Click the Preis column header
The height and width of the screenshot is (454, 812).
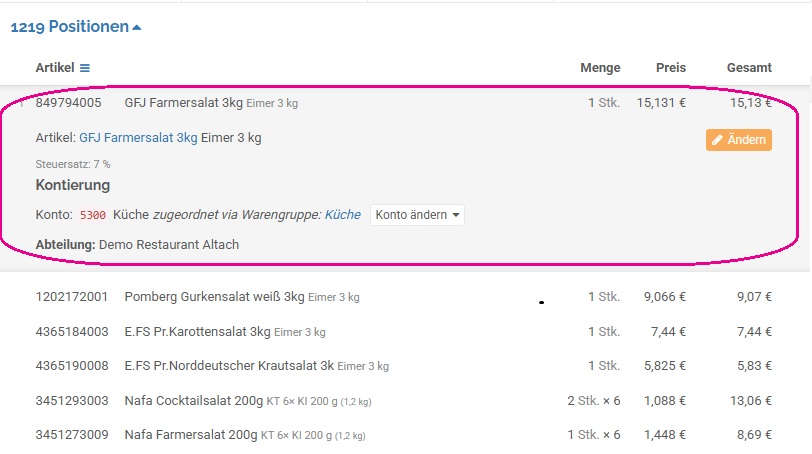tap(671, 68)
